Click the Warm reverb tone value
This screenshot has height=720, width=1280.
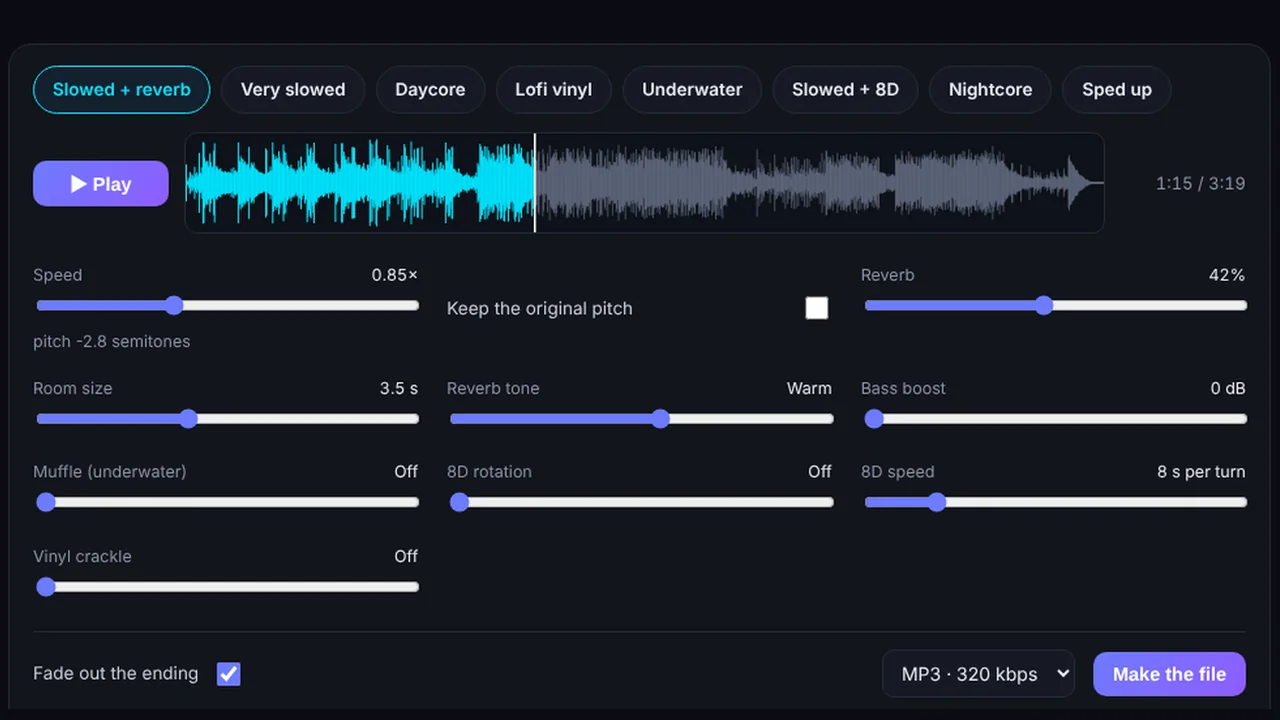(x=809, y=388)
